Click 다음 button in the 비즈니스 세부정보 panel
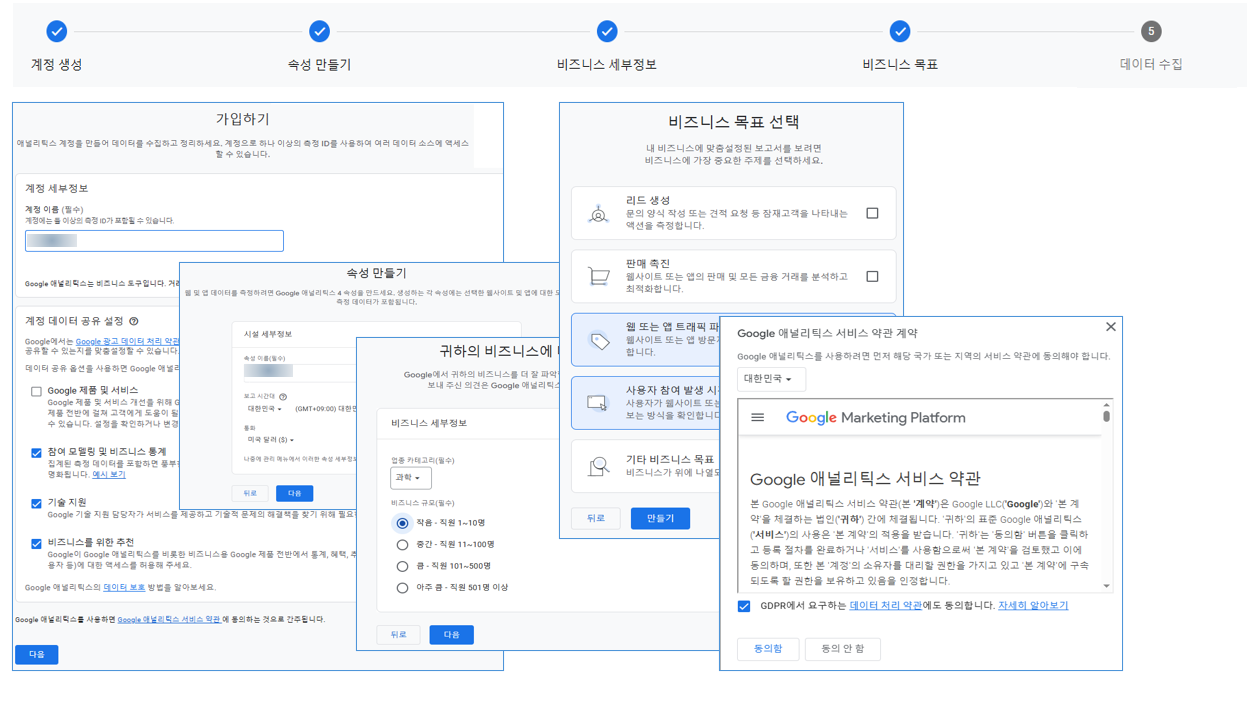1259x713 pixels. point(451,635)
